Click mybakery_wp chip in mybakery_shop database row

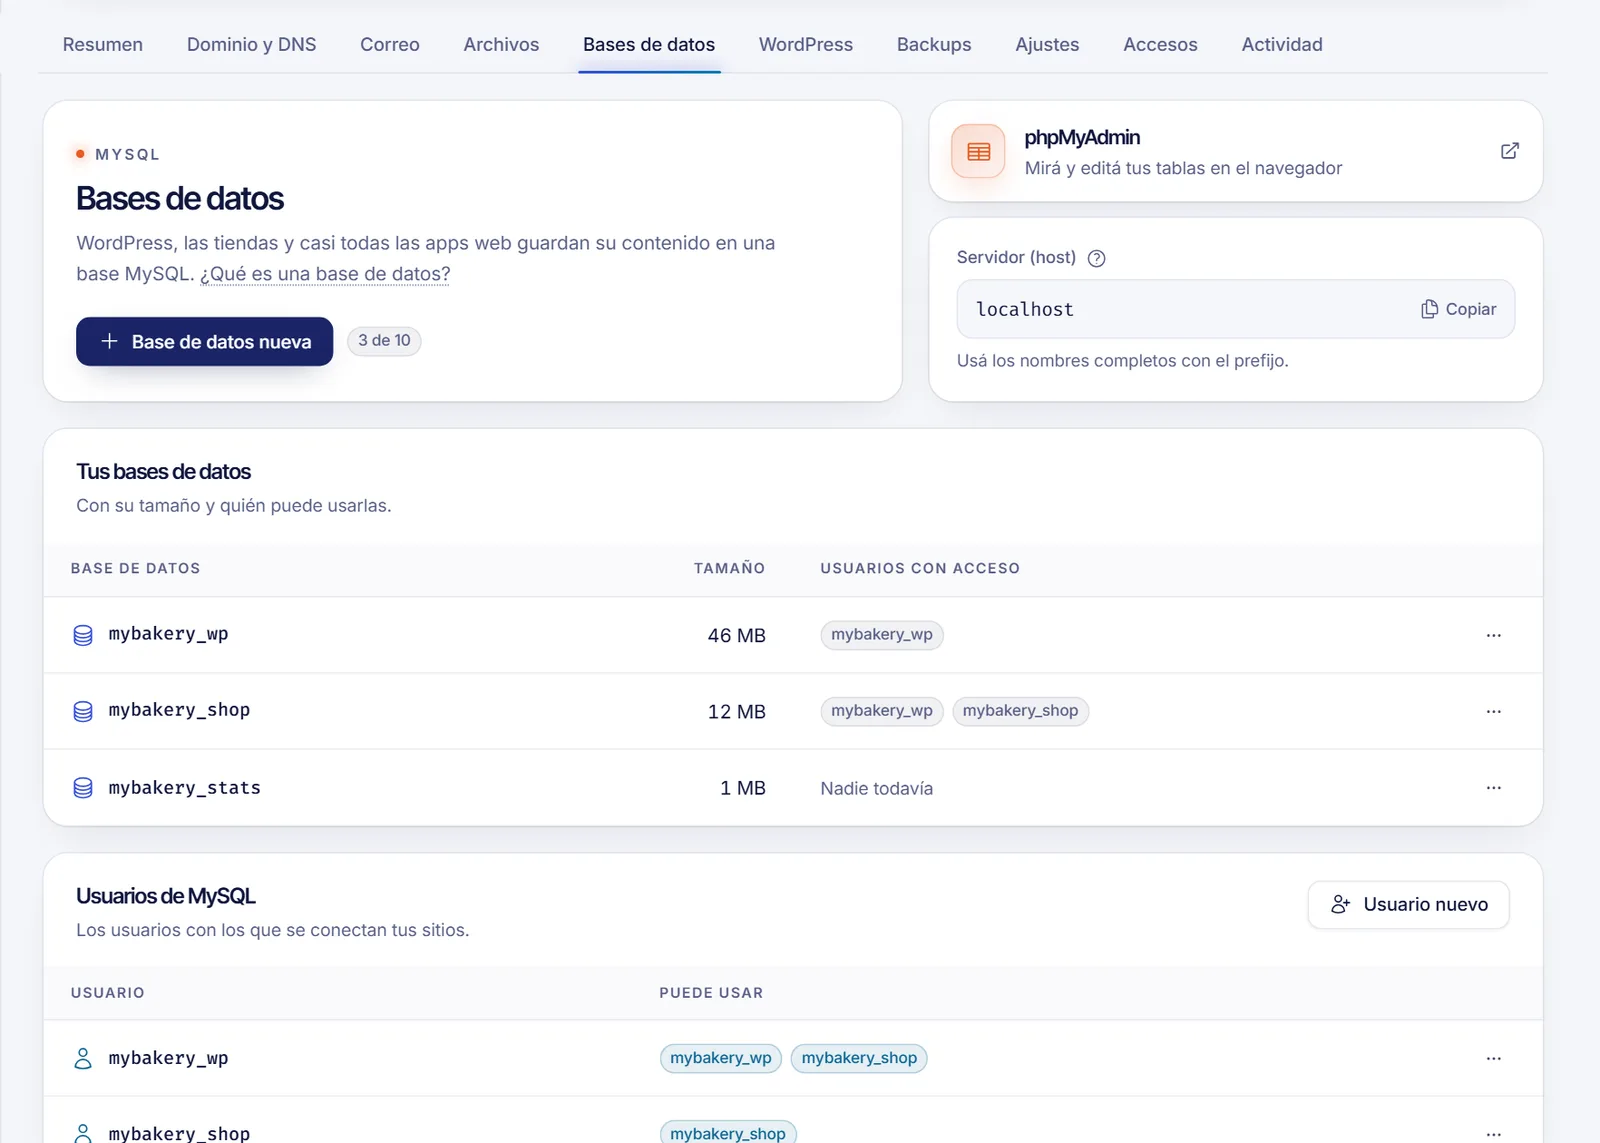pos(882,711)
